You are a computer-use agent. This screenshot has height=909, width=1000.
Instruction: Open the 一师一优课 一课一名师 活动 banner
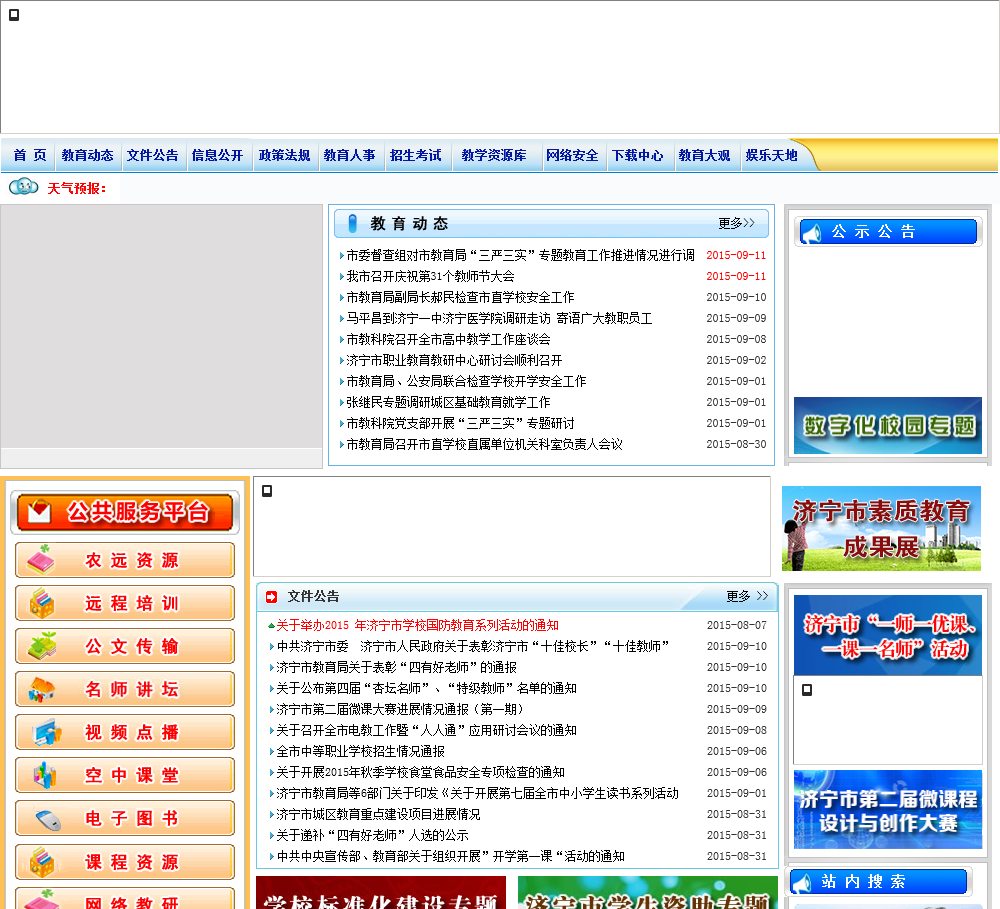pos(888,635)
